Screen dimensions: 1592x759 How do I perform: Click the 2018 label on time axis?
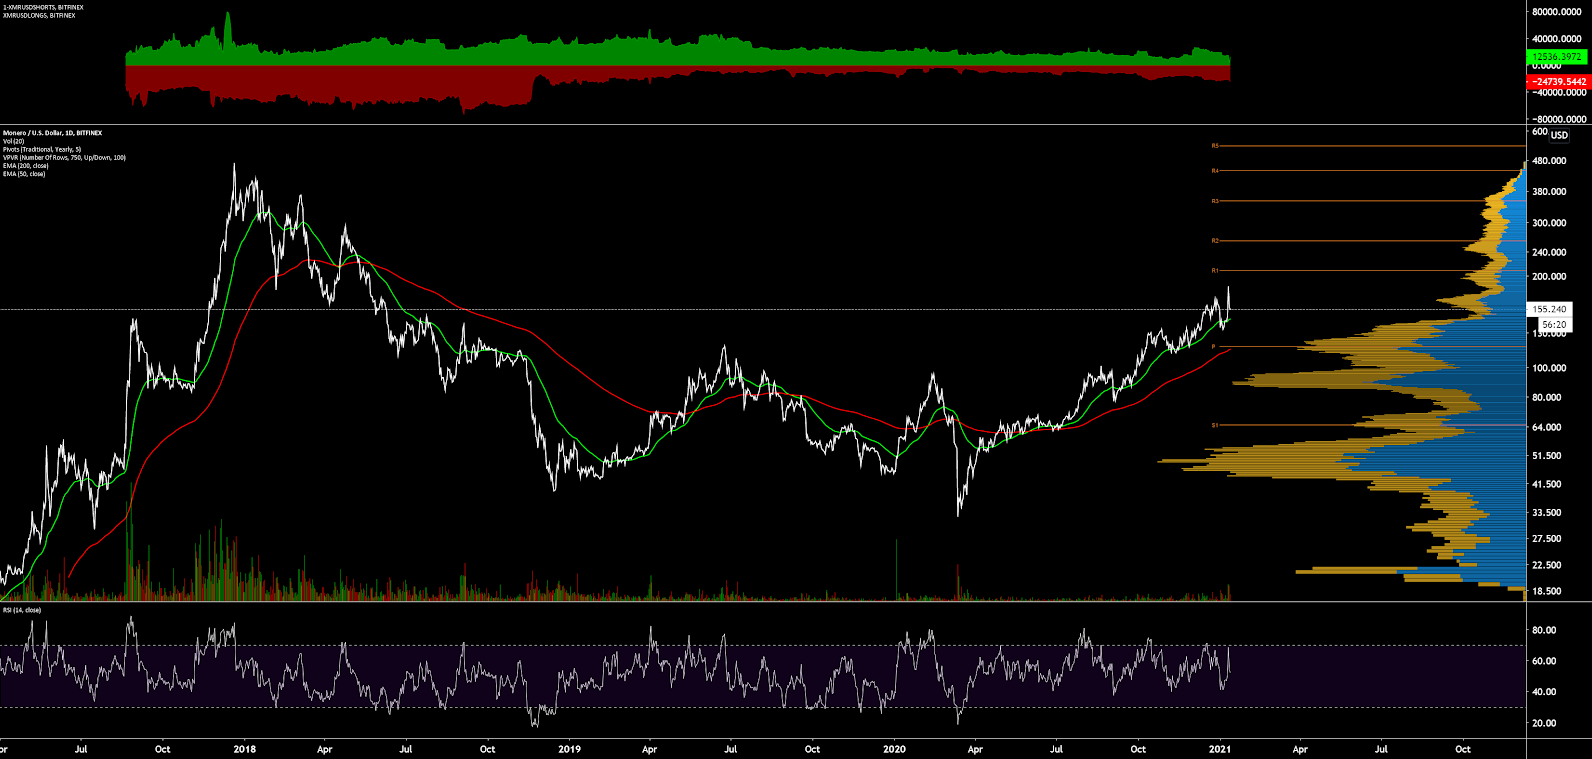(244, 749)
